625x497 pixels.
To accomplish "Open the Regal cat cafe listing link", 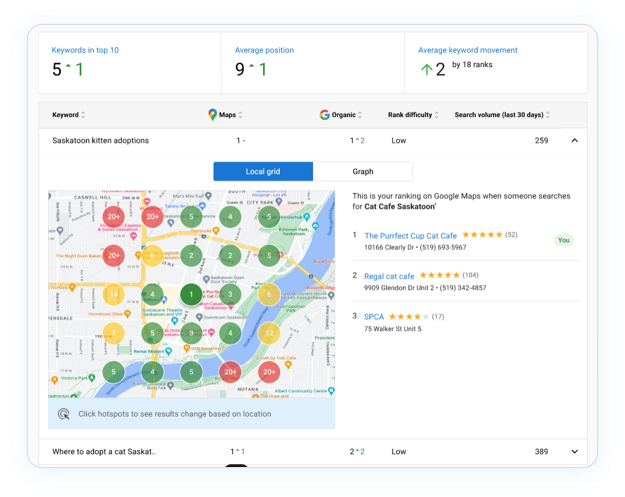I will tap(389, 275).
